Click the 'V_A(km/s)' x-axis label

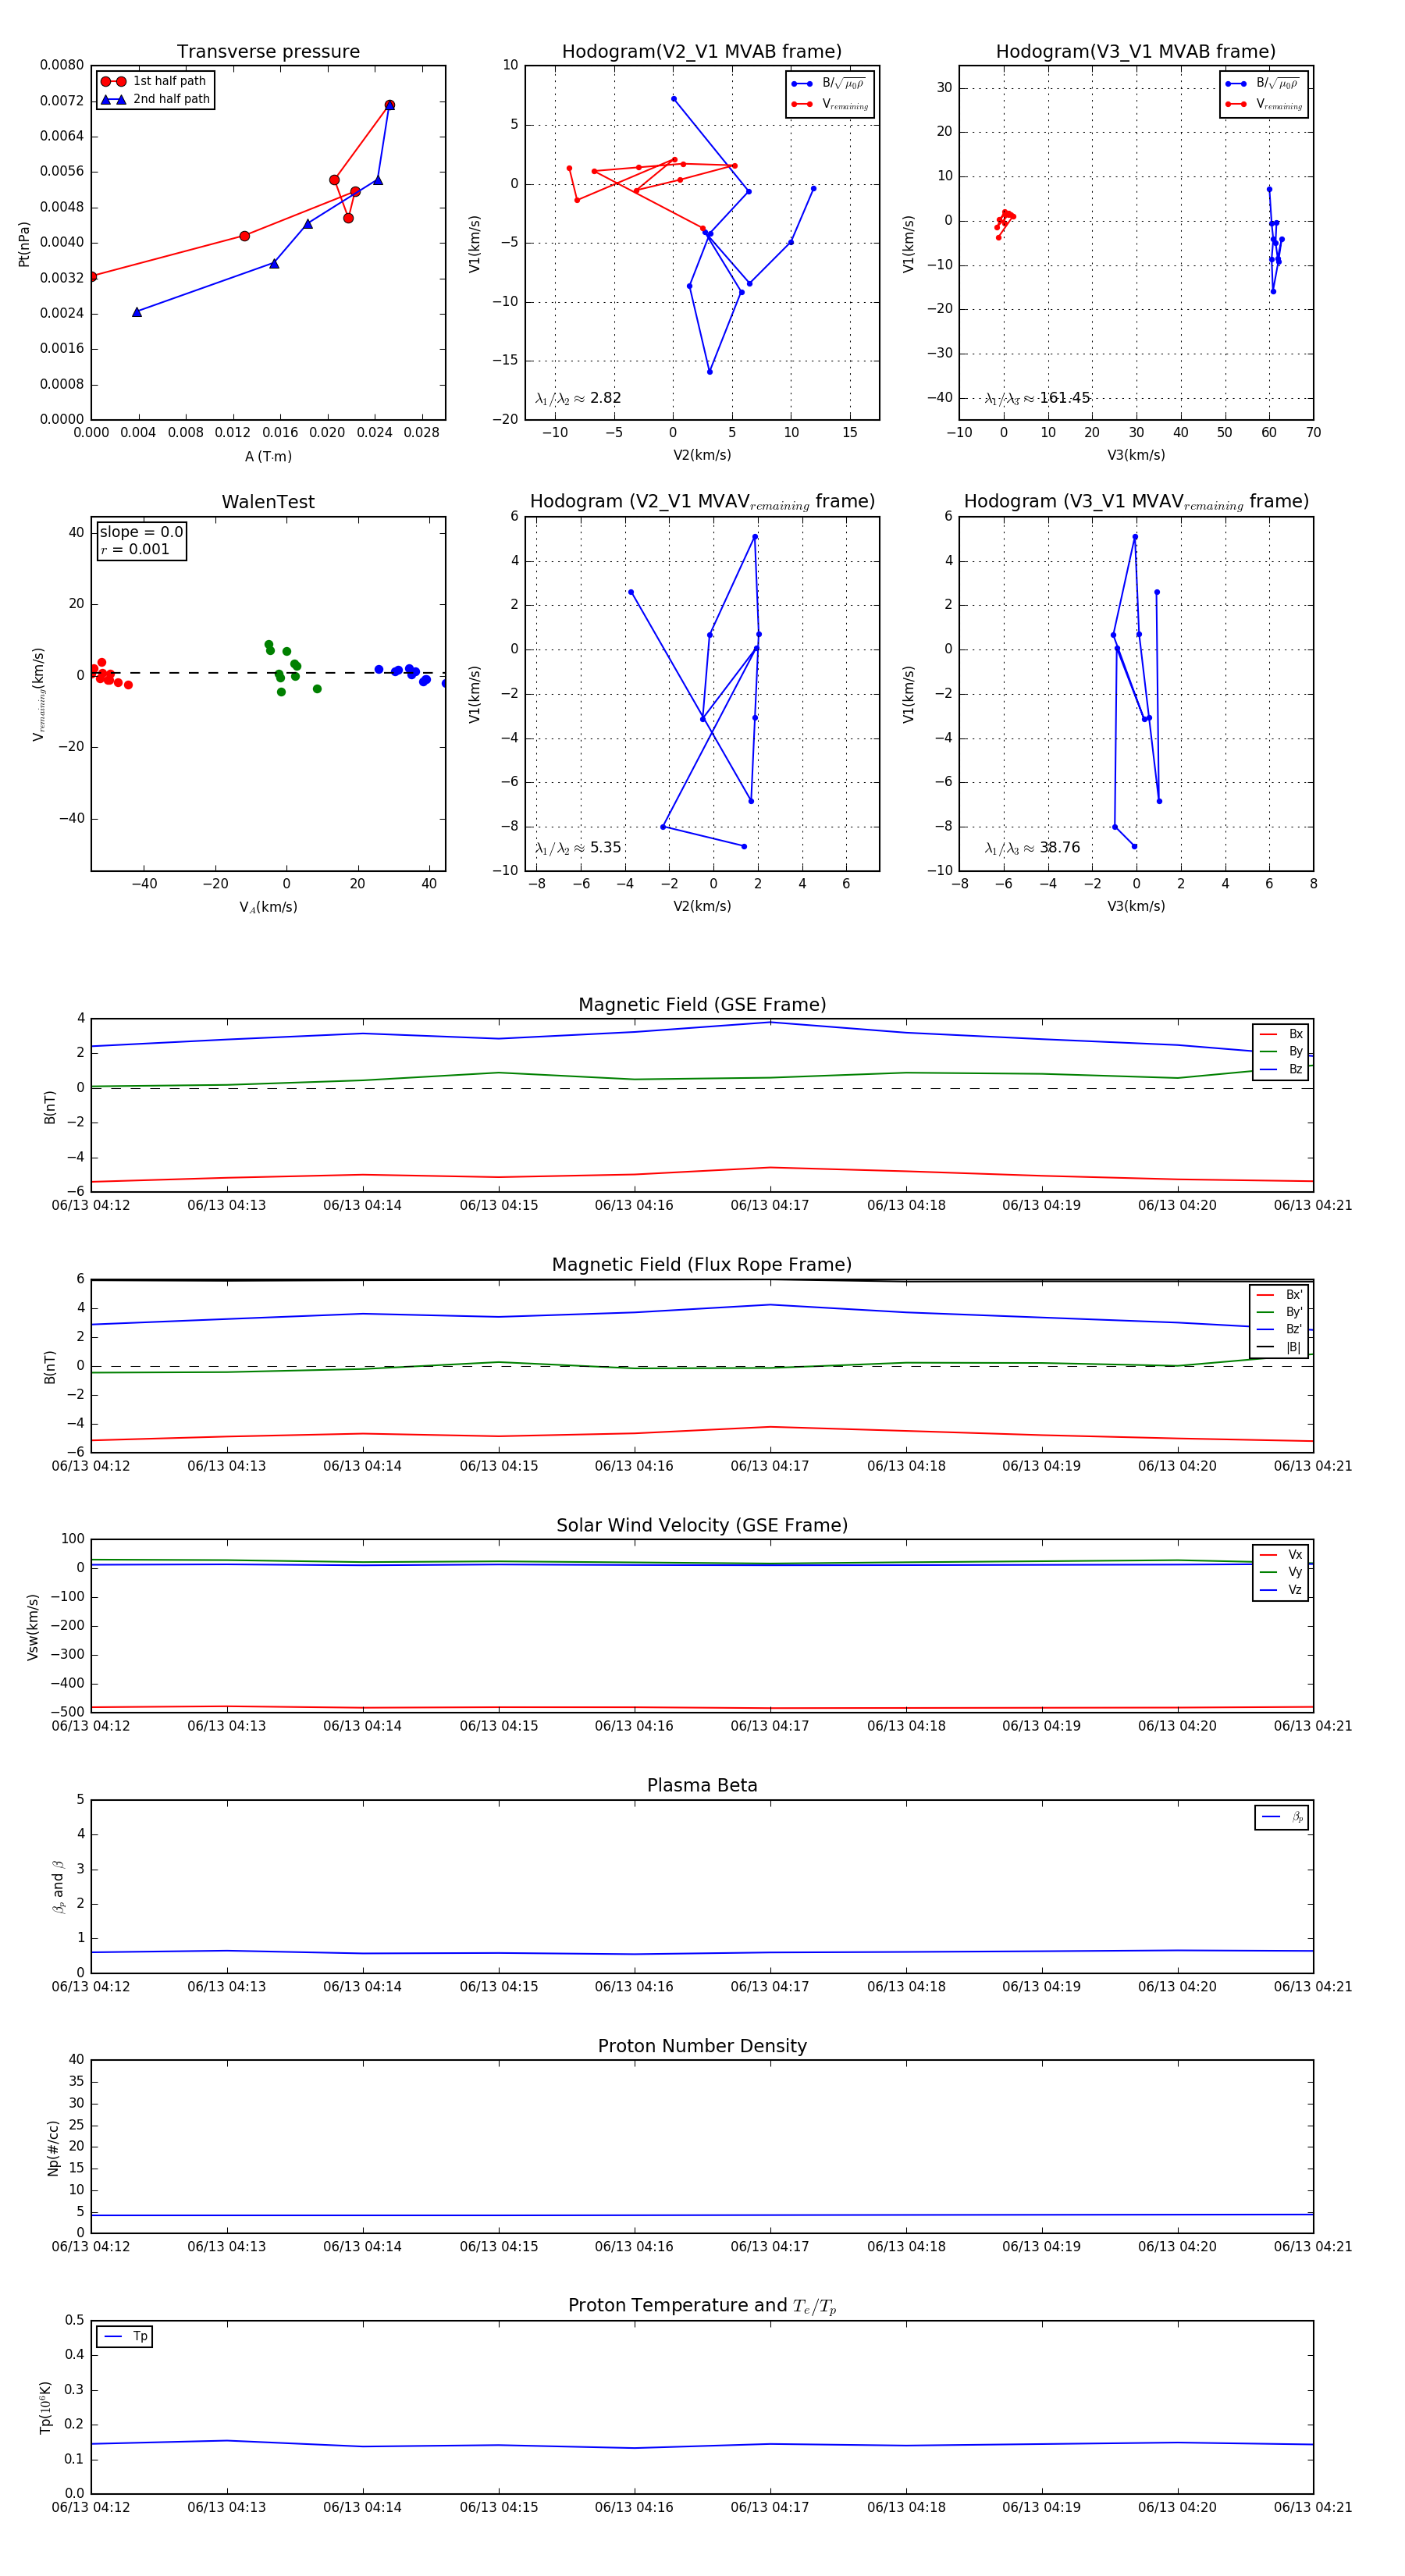click(268, 907)
